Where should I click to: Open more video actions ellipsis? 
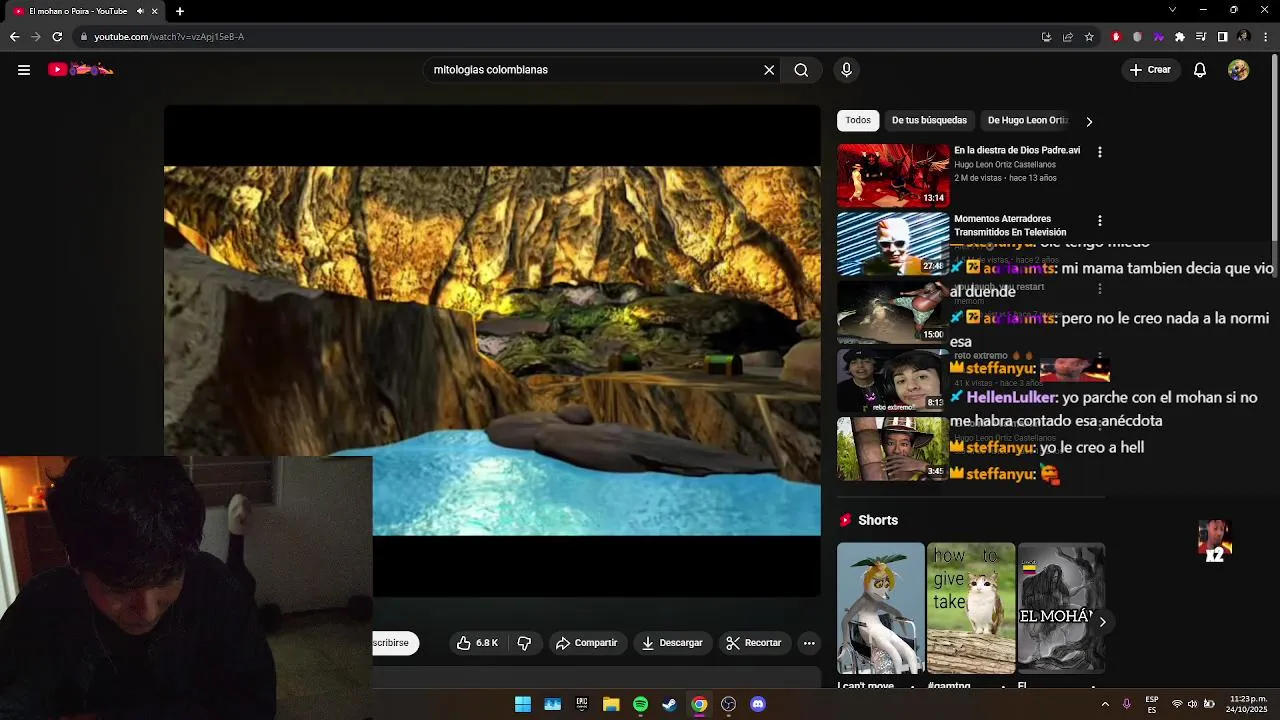pyautogui.click(x=809, y=643)
